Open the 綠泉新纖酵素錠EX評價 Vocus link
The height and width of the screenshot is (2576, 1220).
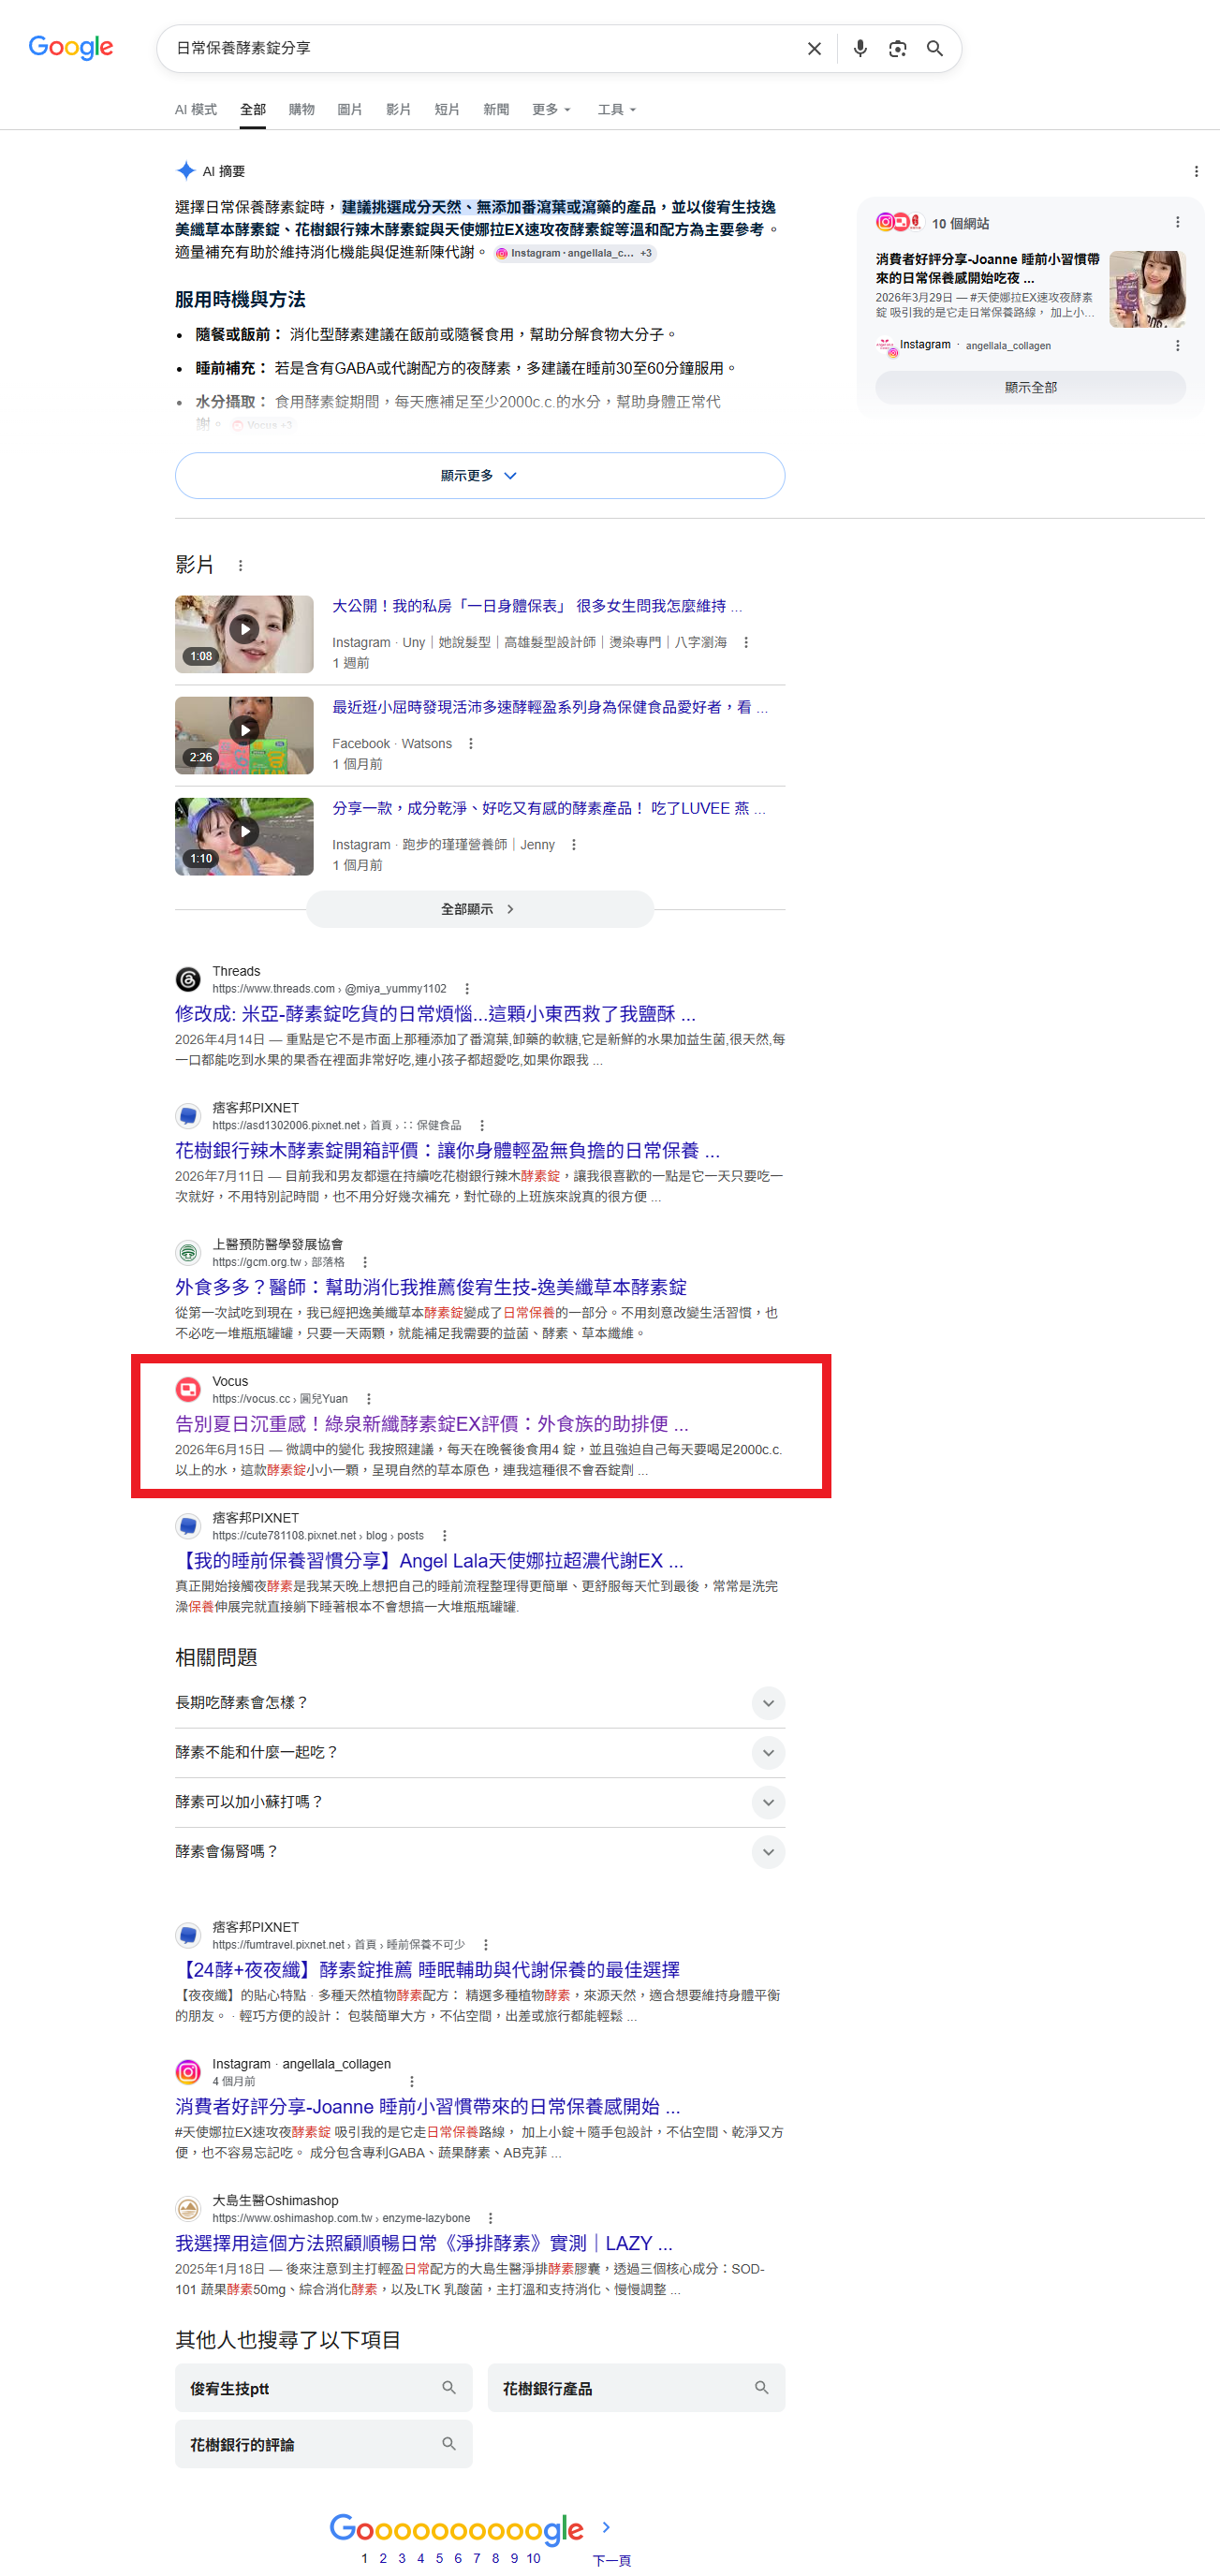(x=431, y=1424)
